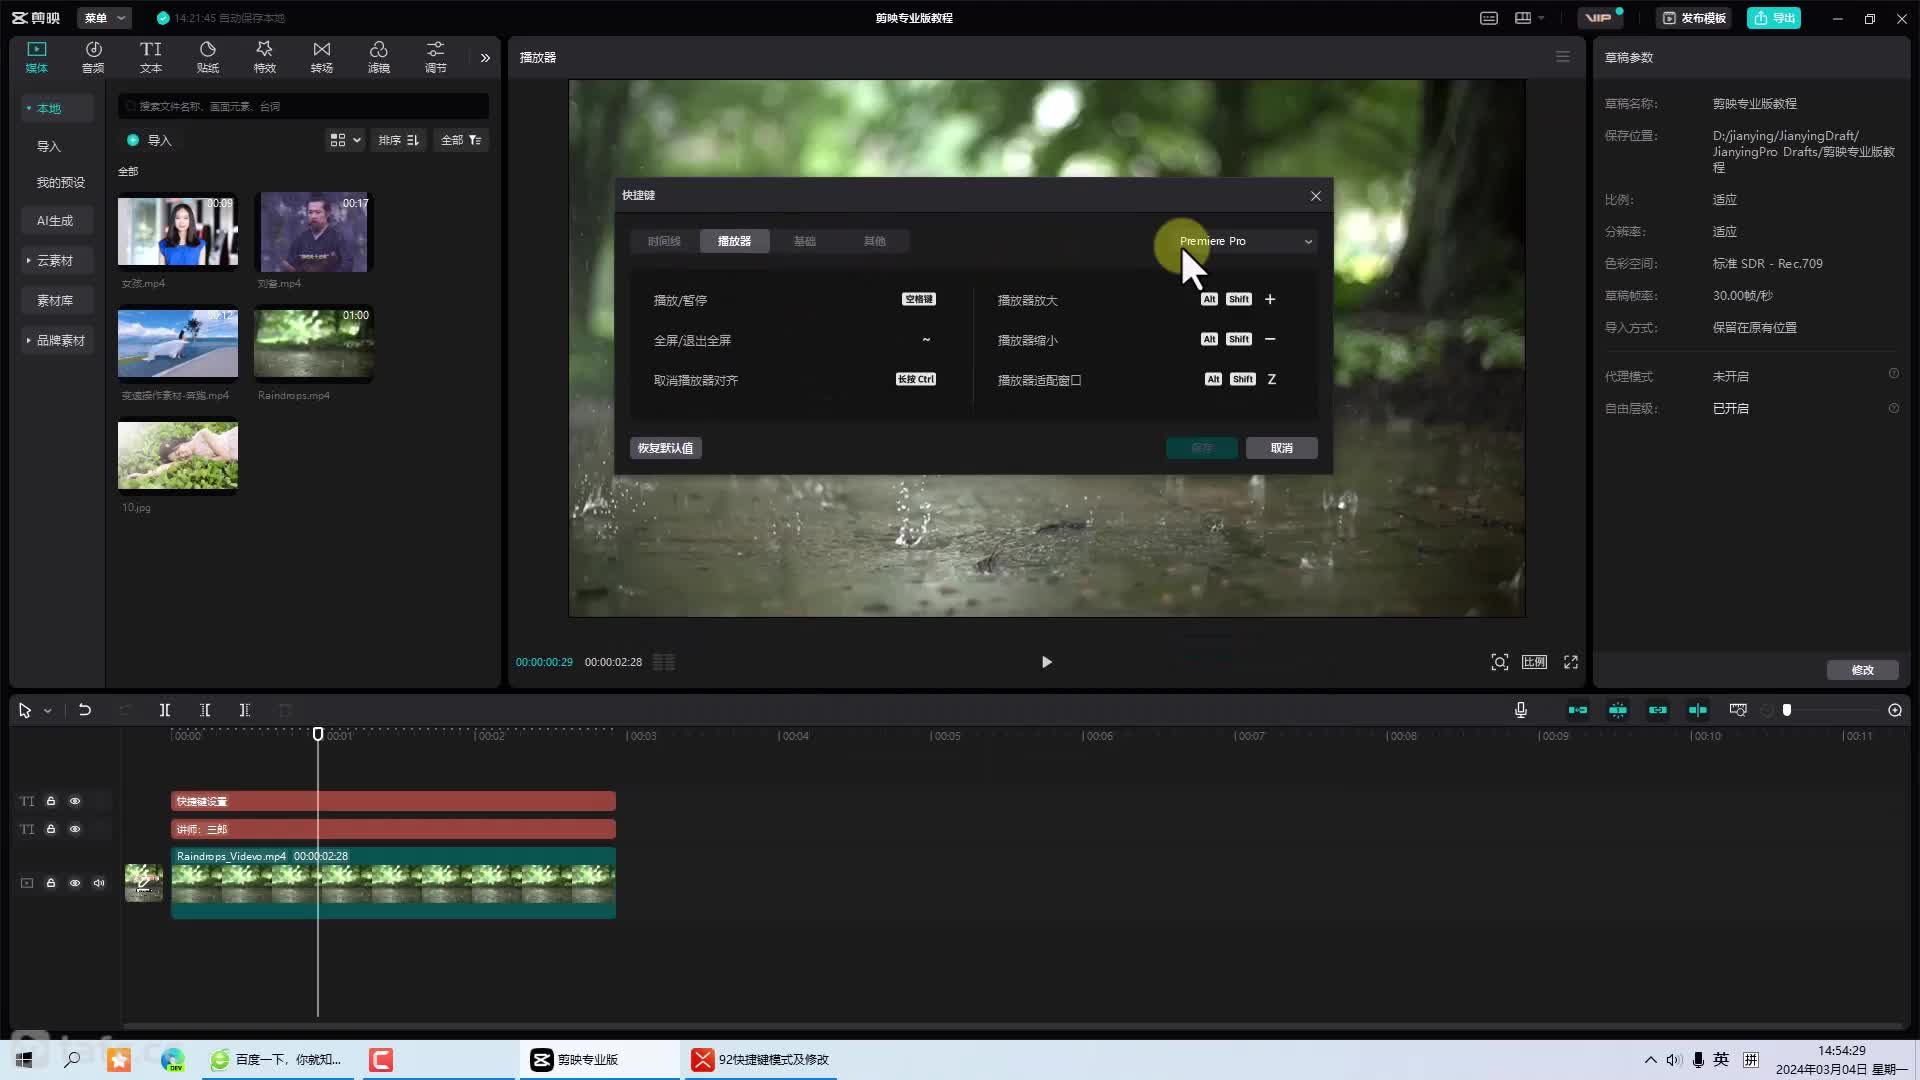Open the 转场 transitions panel

coord(322,57)
